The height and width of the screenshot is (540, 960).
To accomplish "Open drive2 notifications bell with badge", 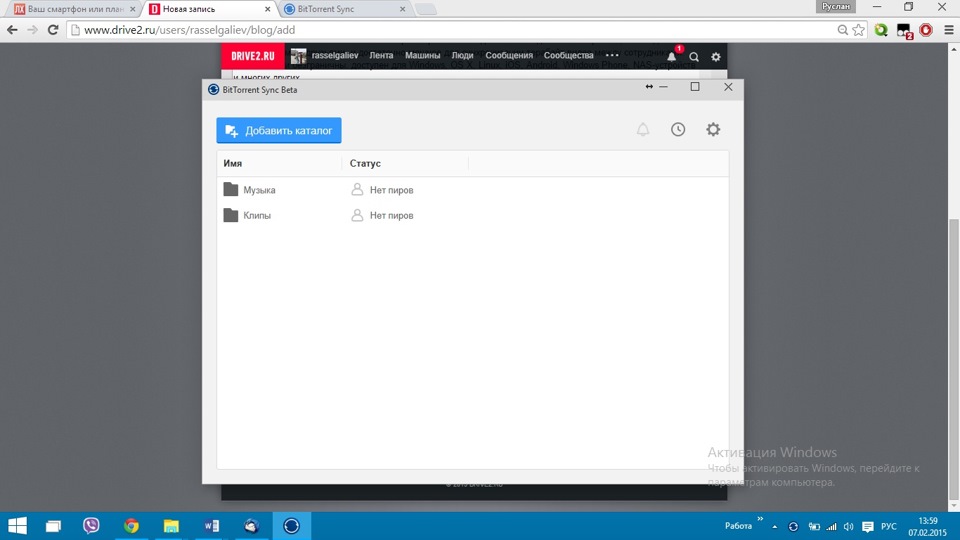I will tap(672, 56).
